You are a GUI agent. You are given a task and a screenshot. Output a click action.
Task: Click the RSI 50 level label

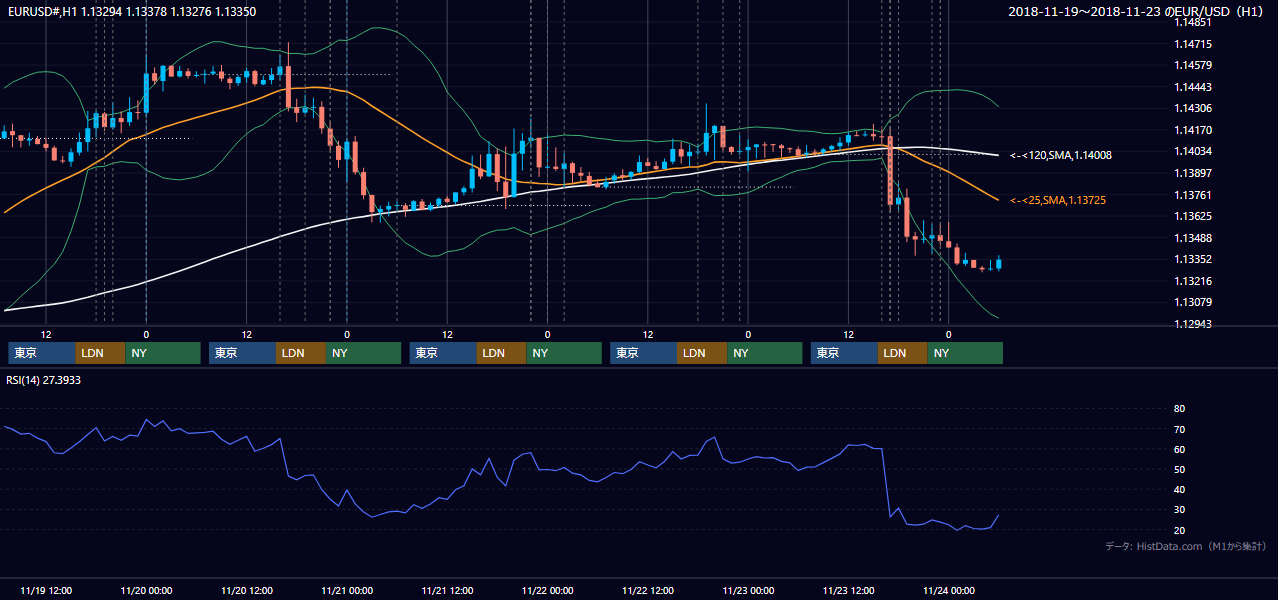tap(1179, 469)
